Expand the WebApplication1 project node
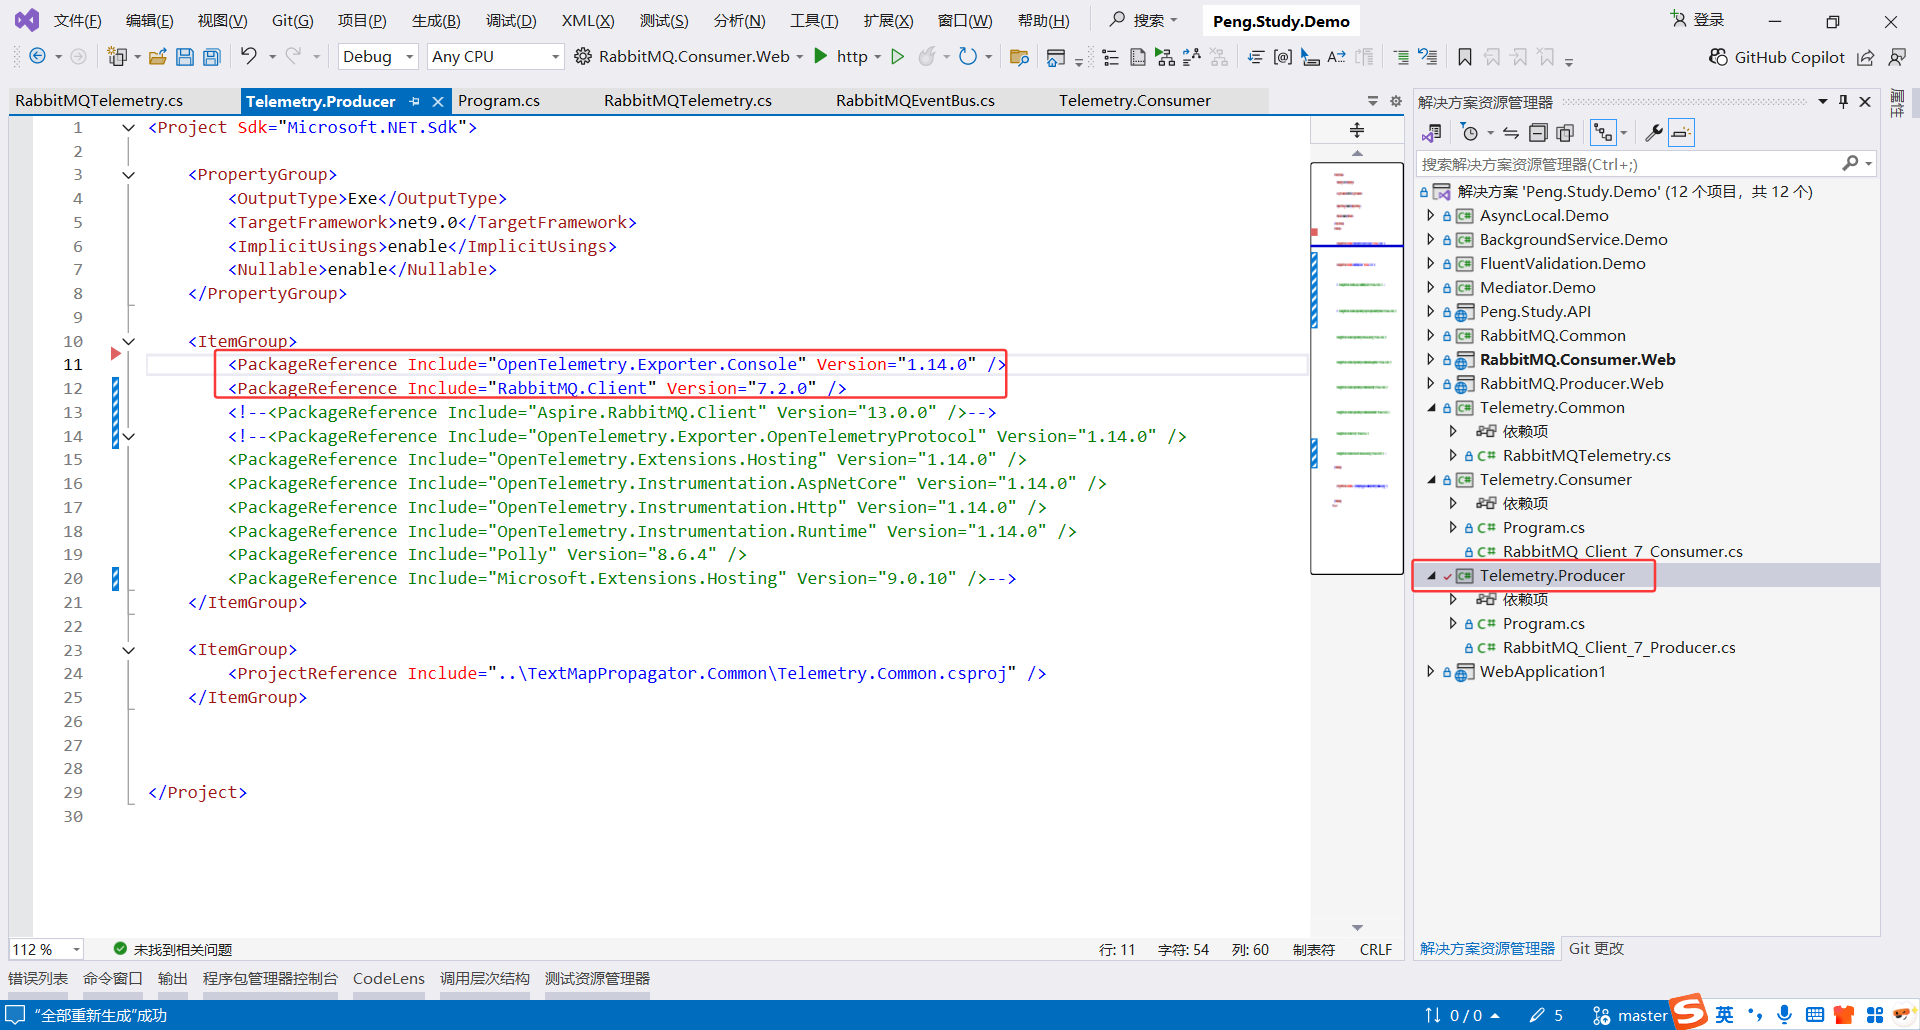 (x=1430, y=671)
